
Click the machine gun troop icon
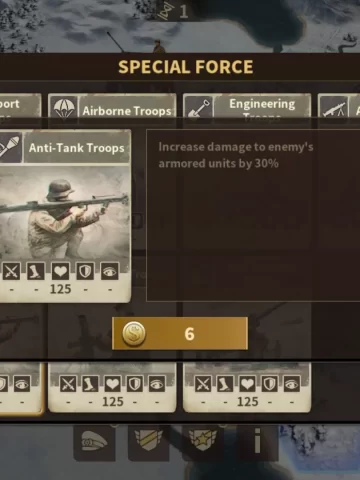point(333,108)
